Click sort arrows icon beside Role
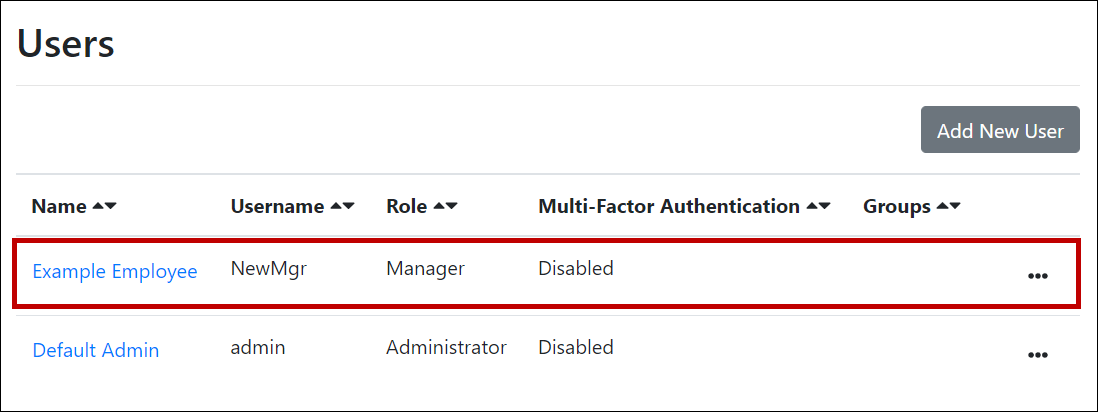 (445, 207)
